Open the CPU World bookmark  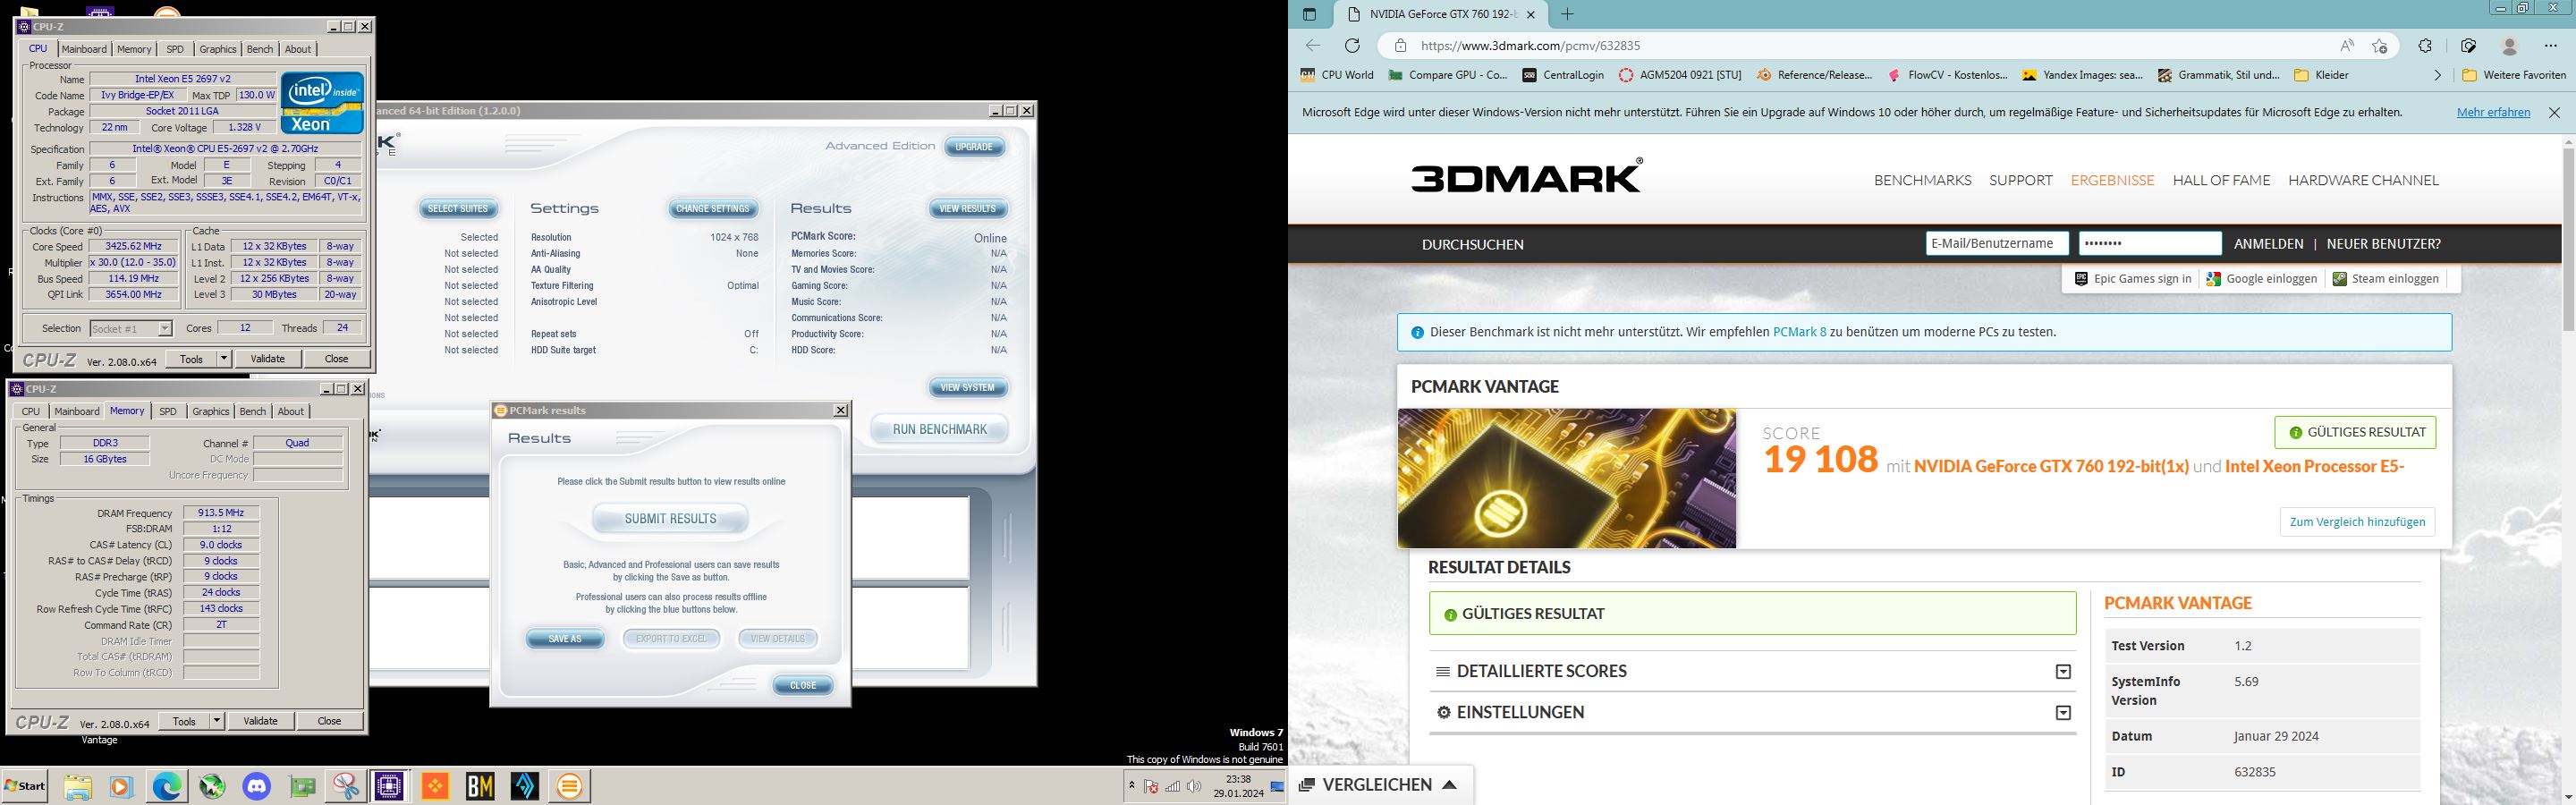(x=1337, y=75)
